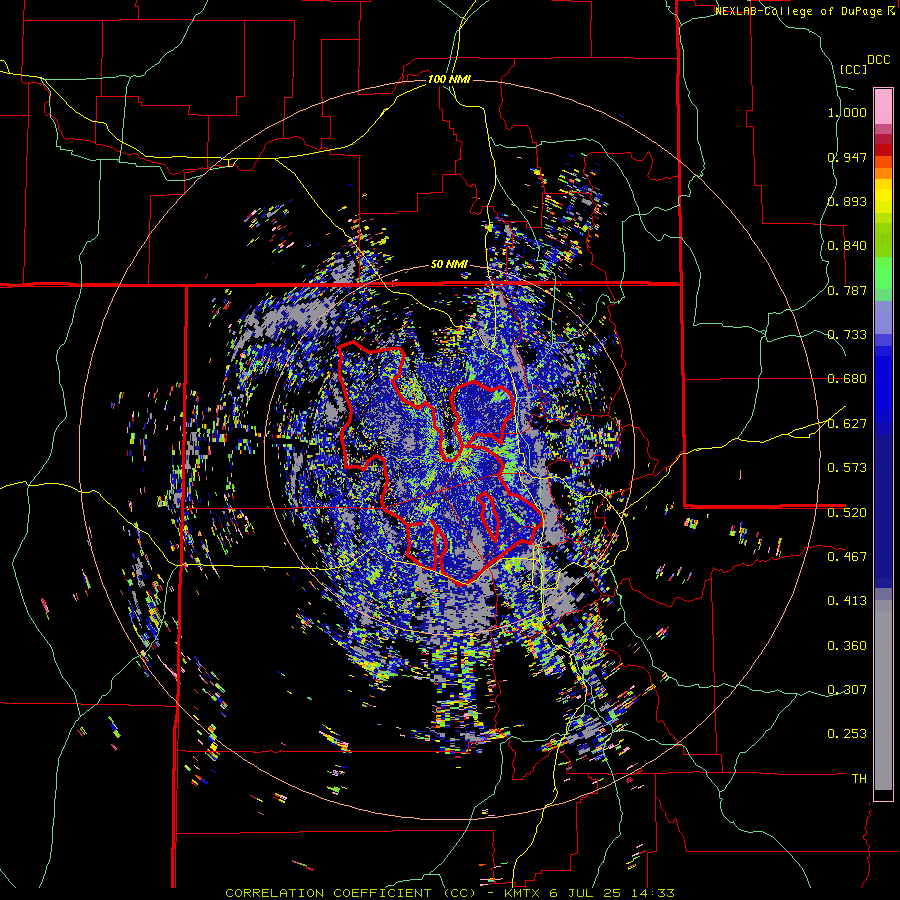
Task: Select the 0.520 legend value
Action: pyautogui.click(x=847, y=513)
